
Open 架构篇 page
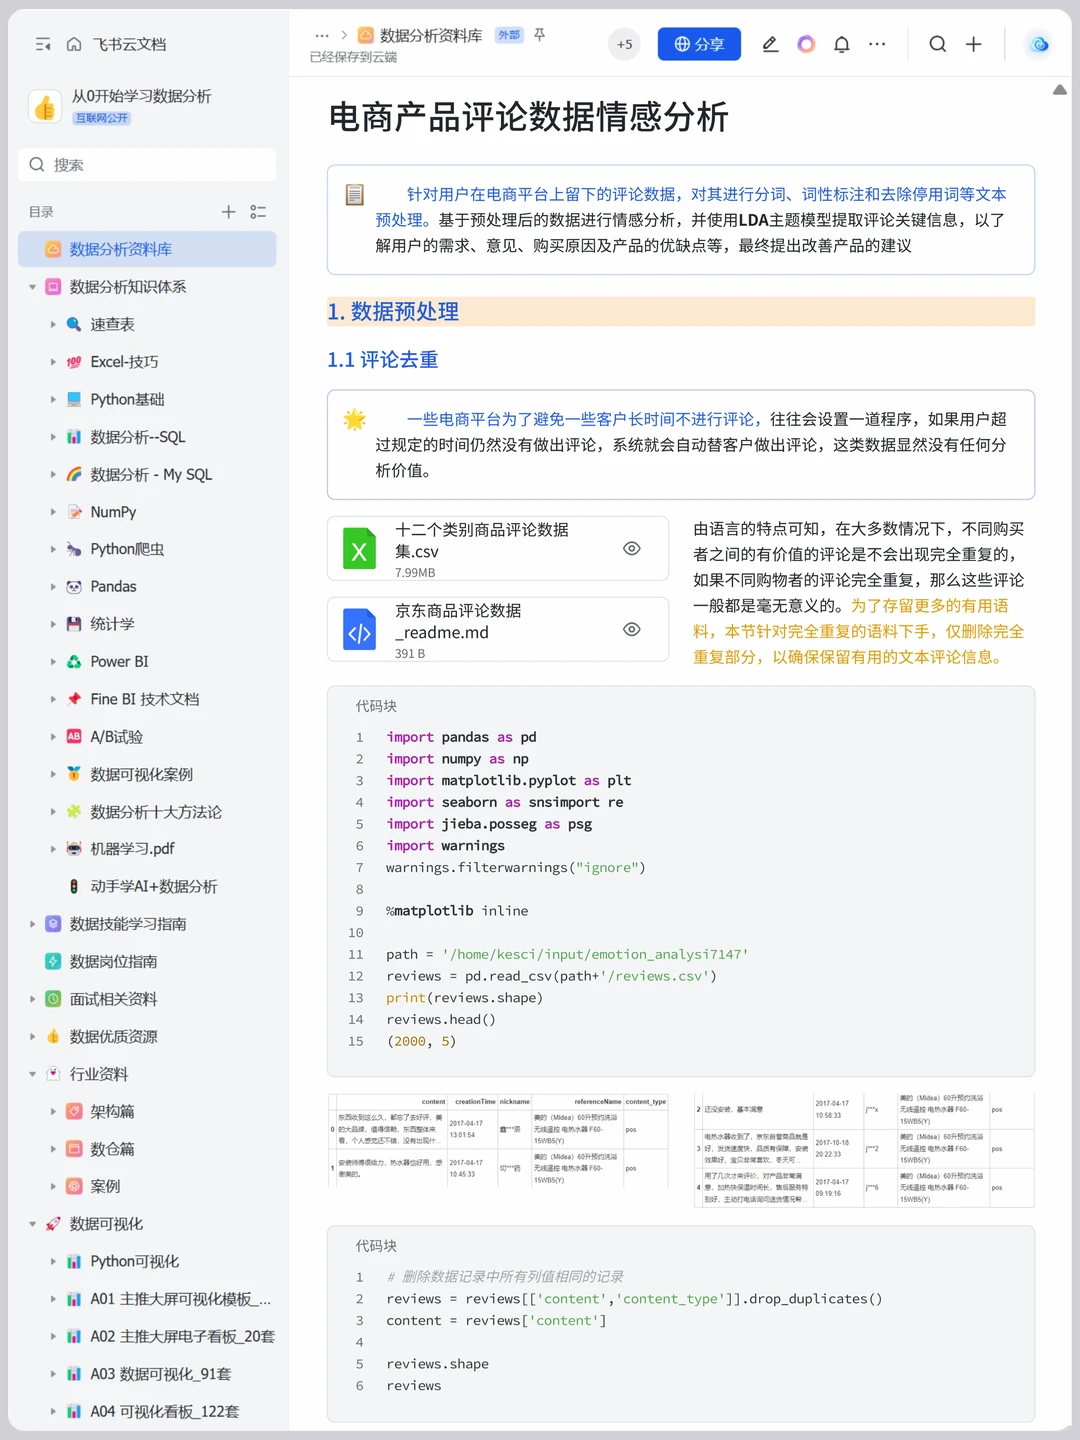click(x=112, y=1112)
